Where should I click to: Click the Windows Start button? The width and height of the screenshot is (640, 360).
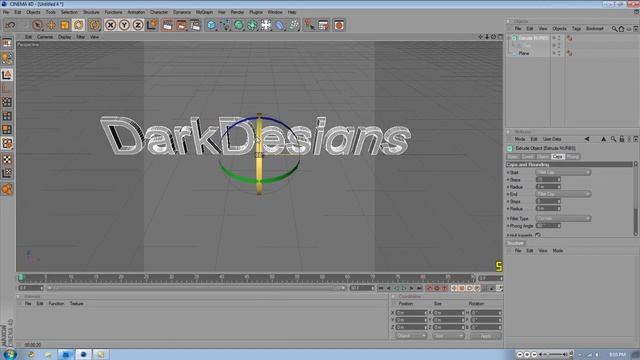pyautogui.click(x=10, y=354)
